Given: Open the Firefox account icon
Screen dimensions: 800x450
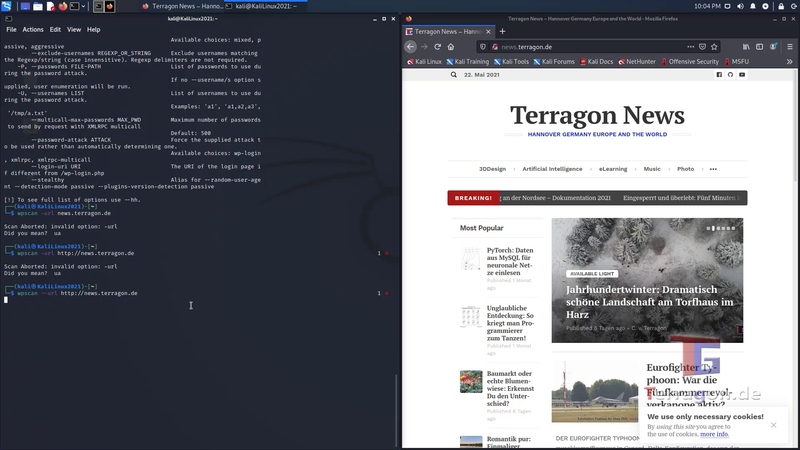Looking at the screenshot, I should click(773, 46).
